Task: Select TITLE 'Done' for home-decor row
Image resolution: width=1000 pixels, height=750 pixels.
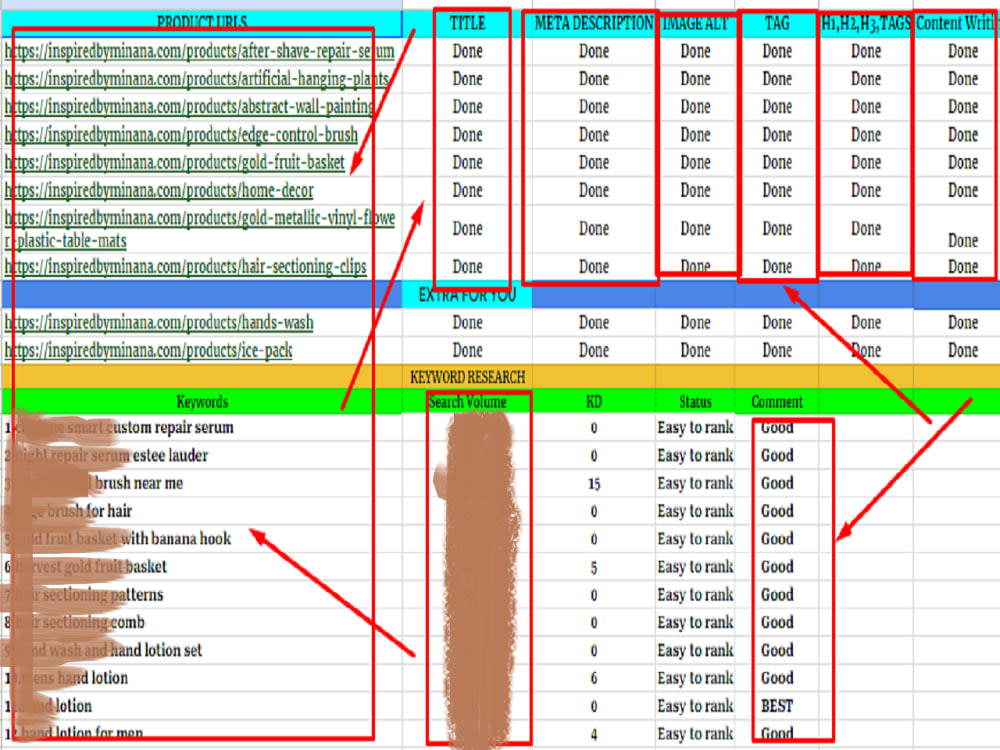Action: click(x=467, y=191)
